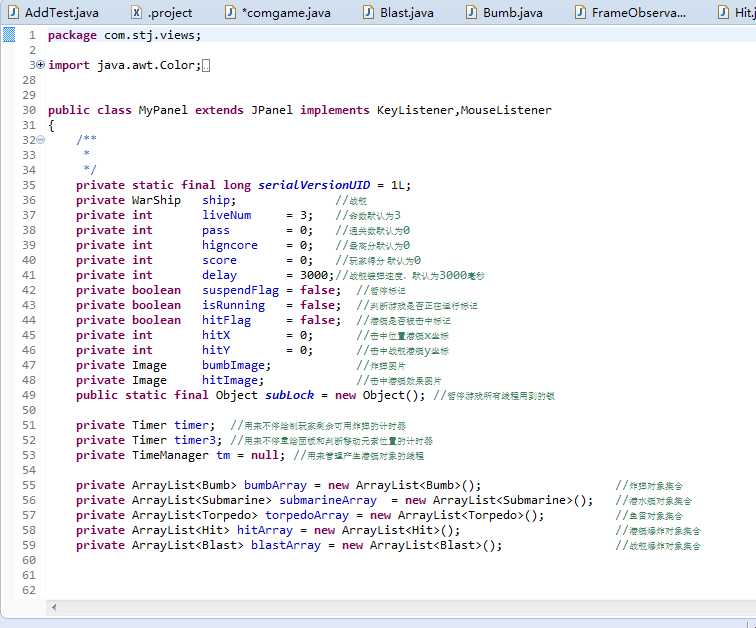756x628 pixels.
Task: Click the TimeManager type on line 53
Action: pyautogui.click(x=170, y=455)
